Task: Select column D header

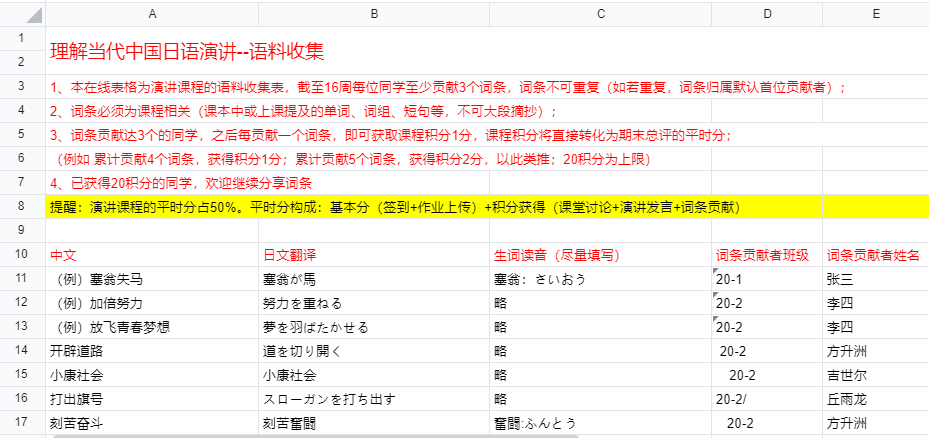Action: (767, 15)
